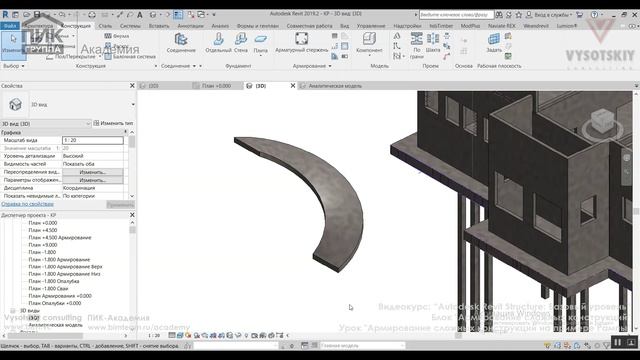Open the 3D вид (3D) instance filter dropdown
This screenshot has height=360, width=640.
point(88,123)
